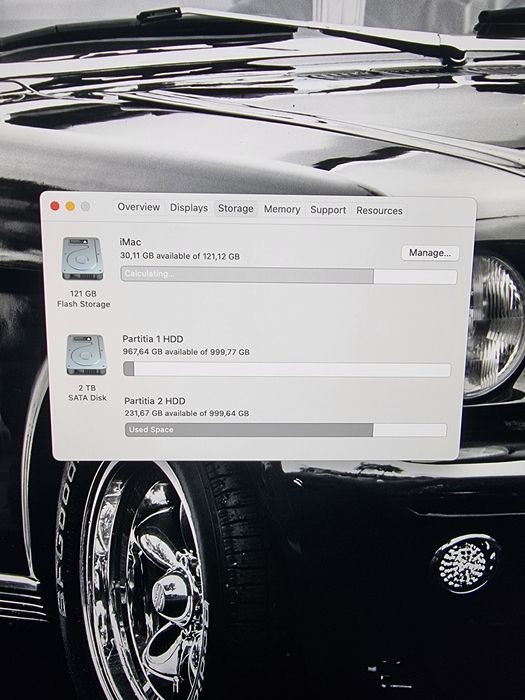Click the Partitia 2 HDD Used Space bar
The width and height of the screenshot is (525, 700).
[x=286, y=430]
